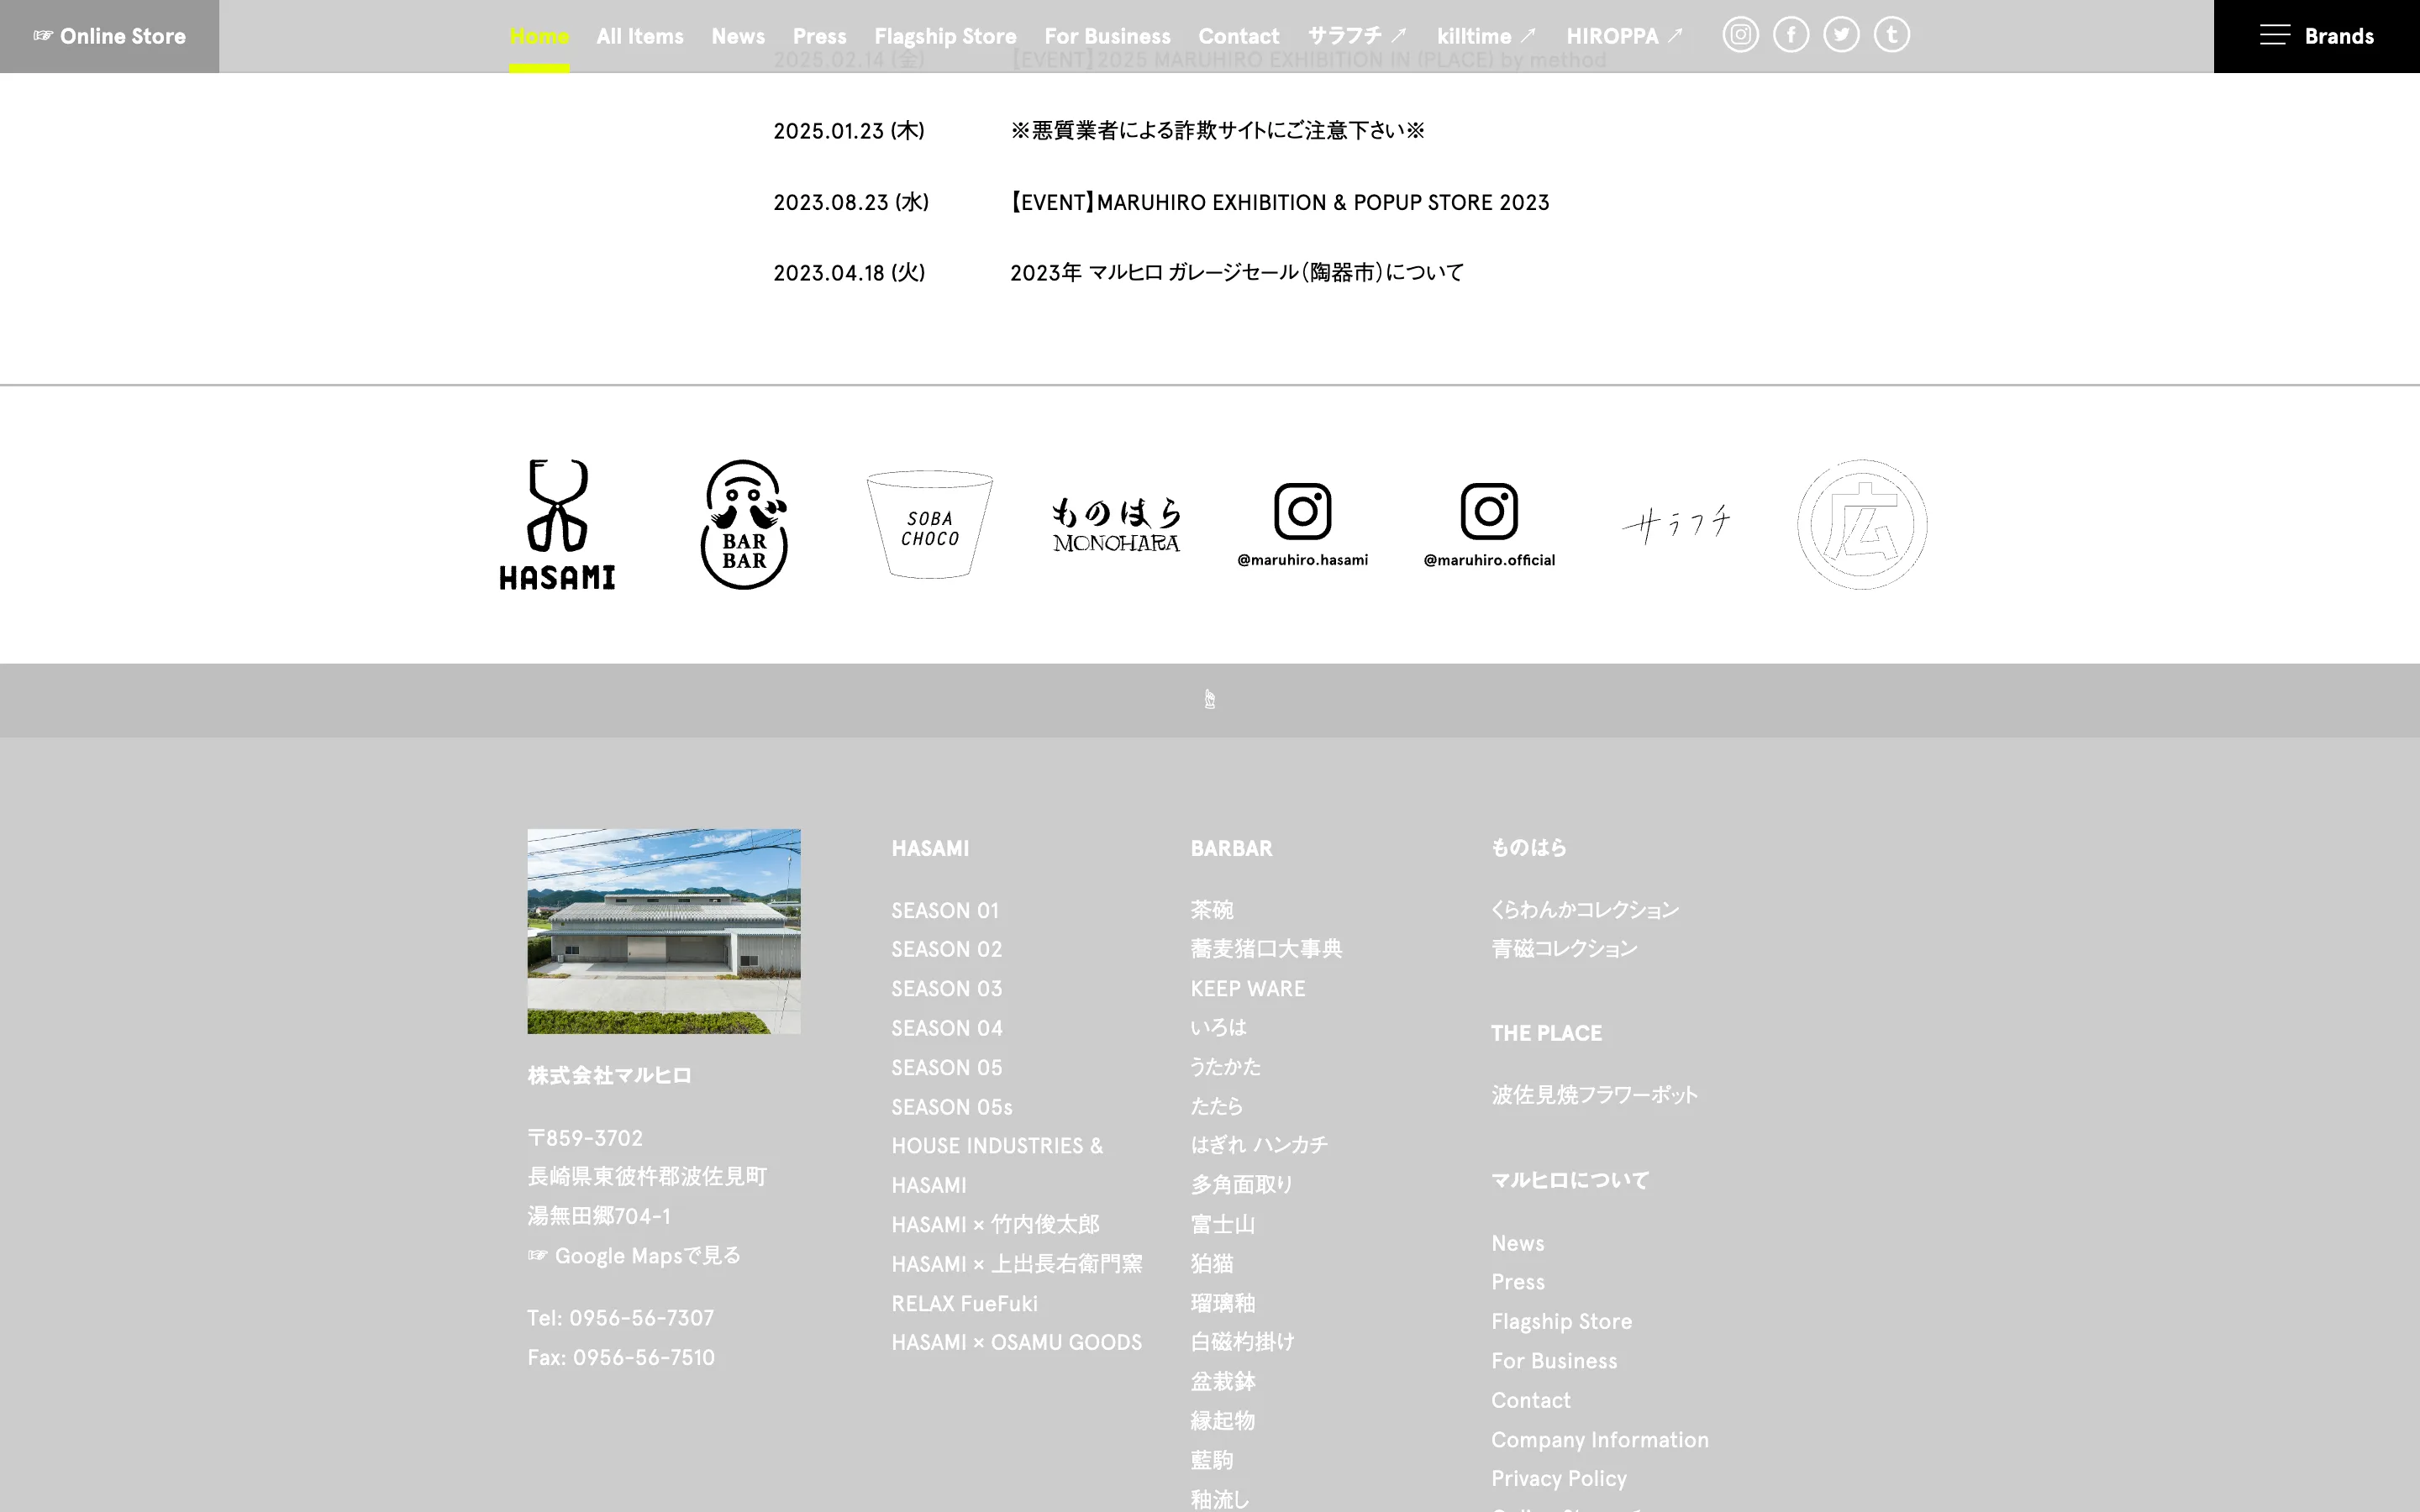Open the KEEP WARE link
Image resolution: width=2420 pixels, height=1512 pixels.
pyautogui.click(x=1247, y=989)
